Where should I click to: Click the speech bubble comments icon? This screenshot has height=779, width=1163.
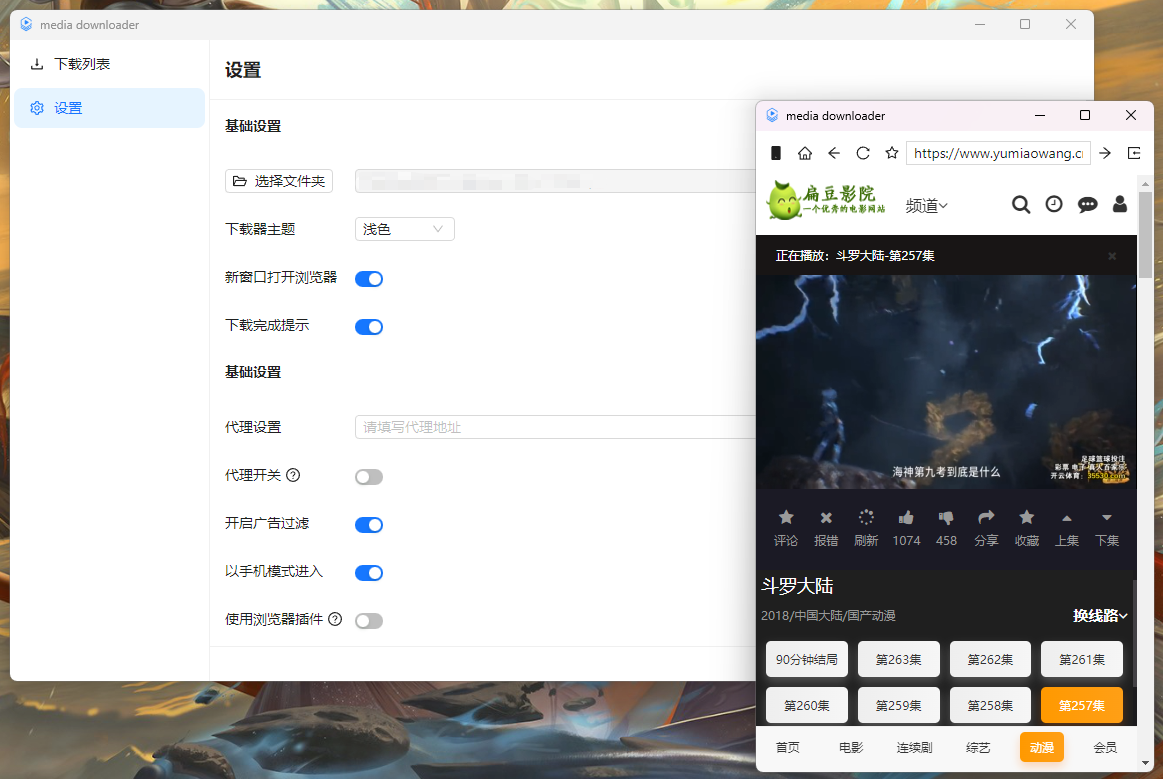coord(1087,204)
